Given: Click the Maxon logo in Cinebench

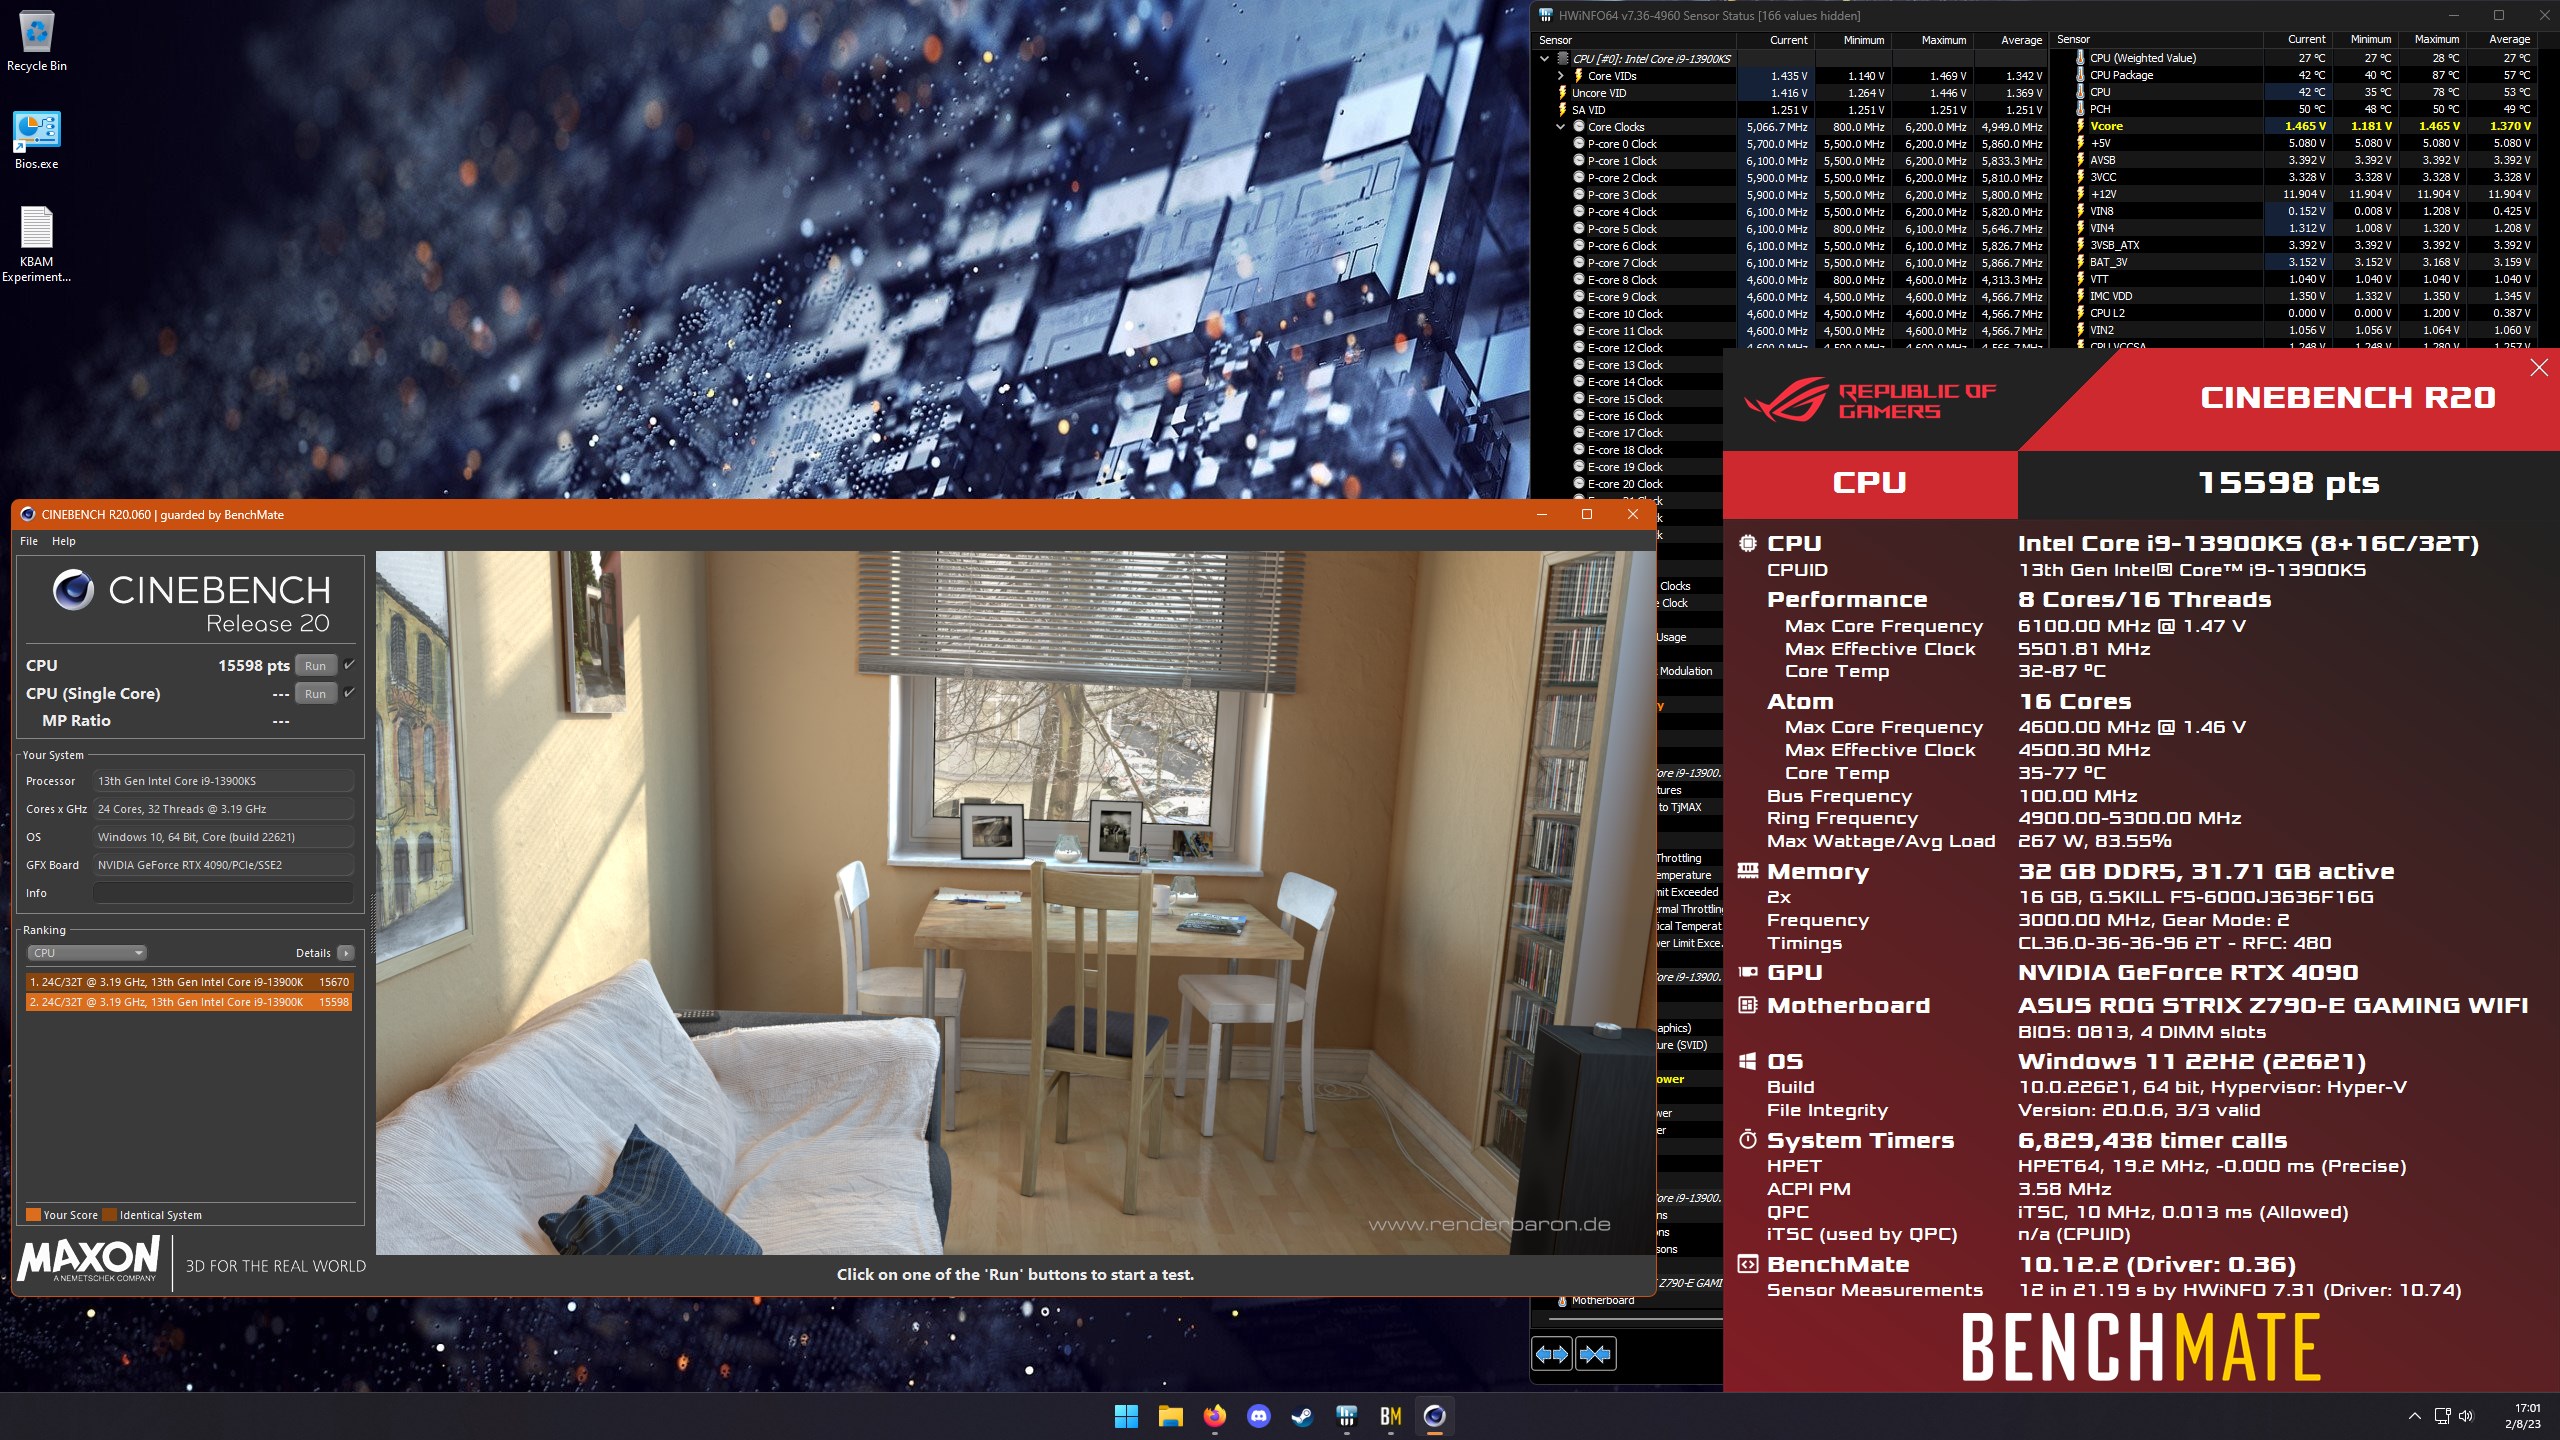Looking at the screenshot, I should (x=89, y=1259).
